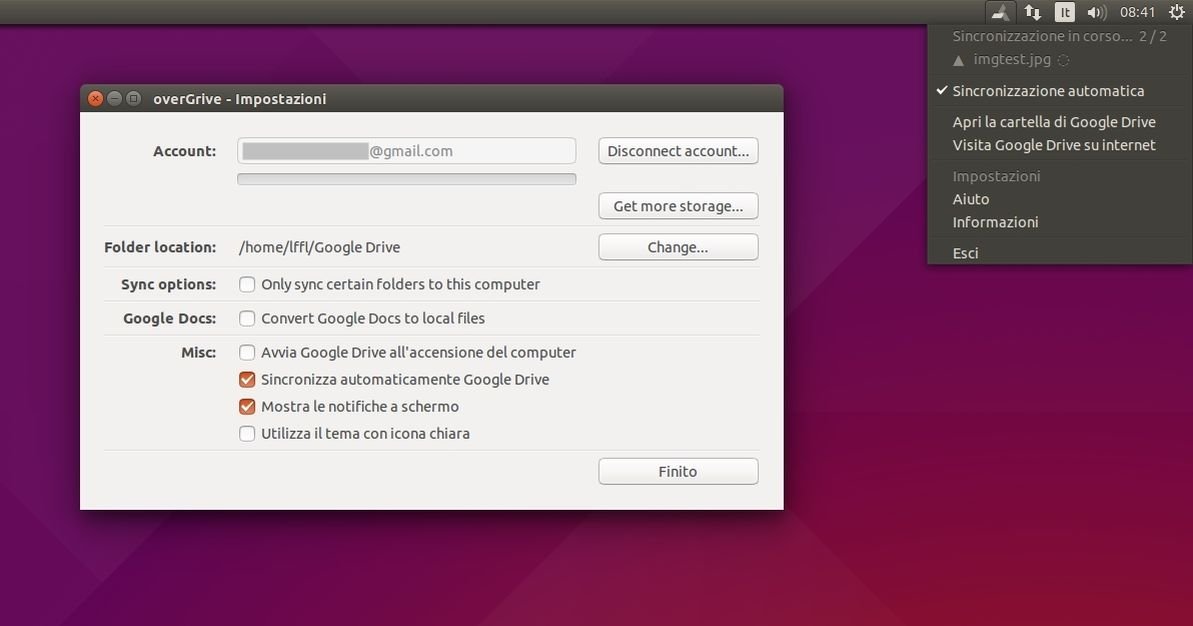Select 'Aiuto' in the tray menu

point(1059,199)
